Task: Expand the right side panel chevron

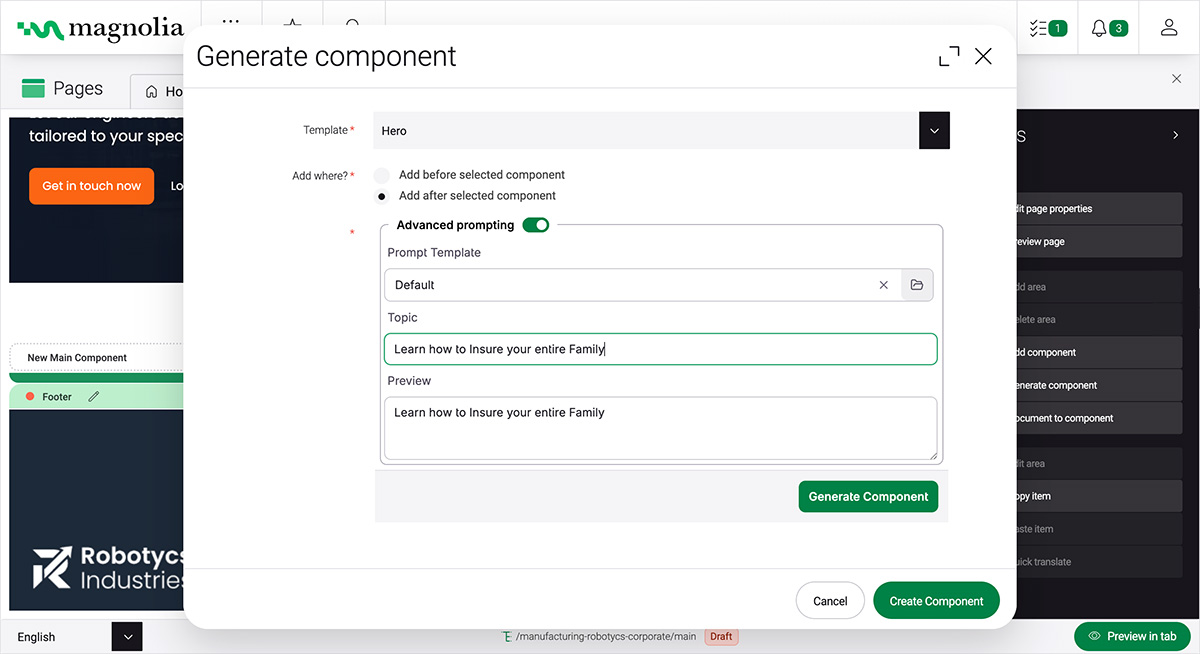Action: click(1175, 135)
